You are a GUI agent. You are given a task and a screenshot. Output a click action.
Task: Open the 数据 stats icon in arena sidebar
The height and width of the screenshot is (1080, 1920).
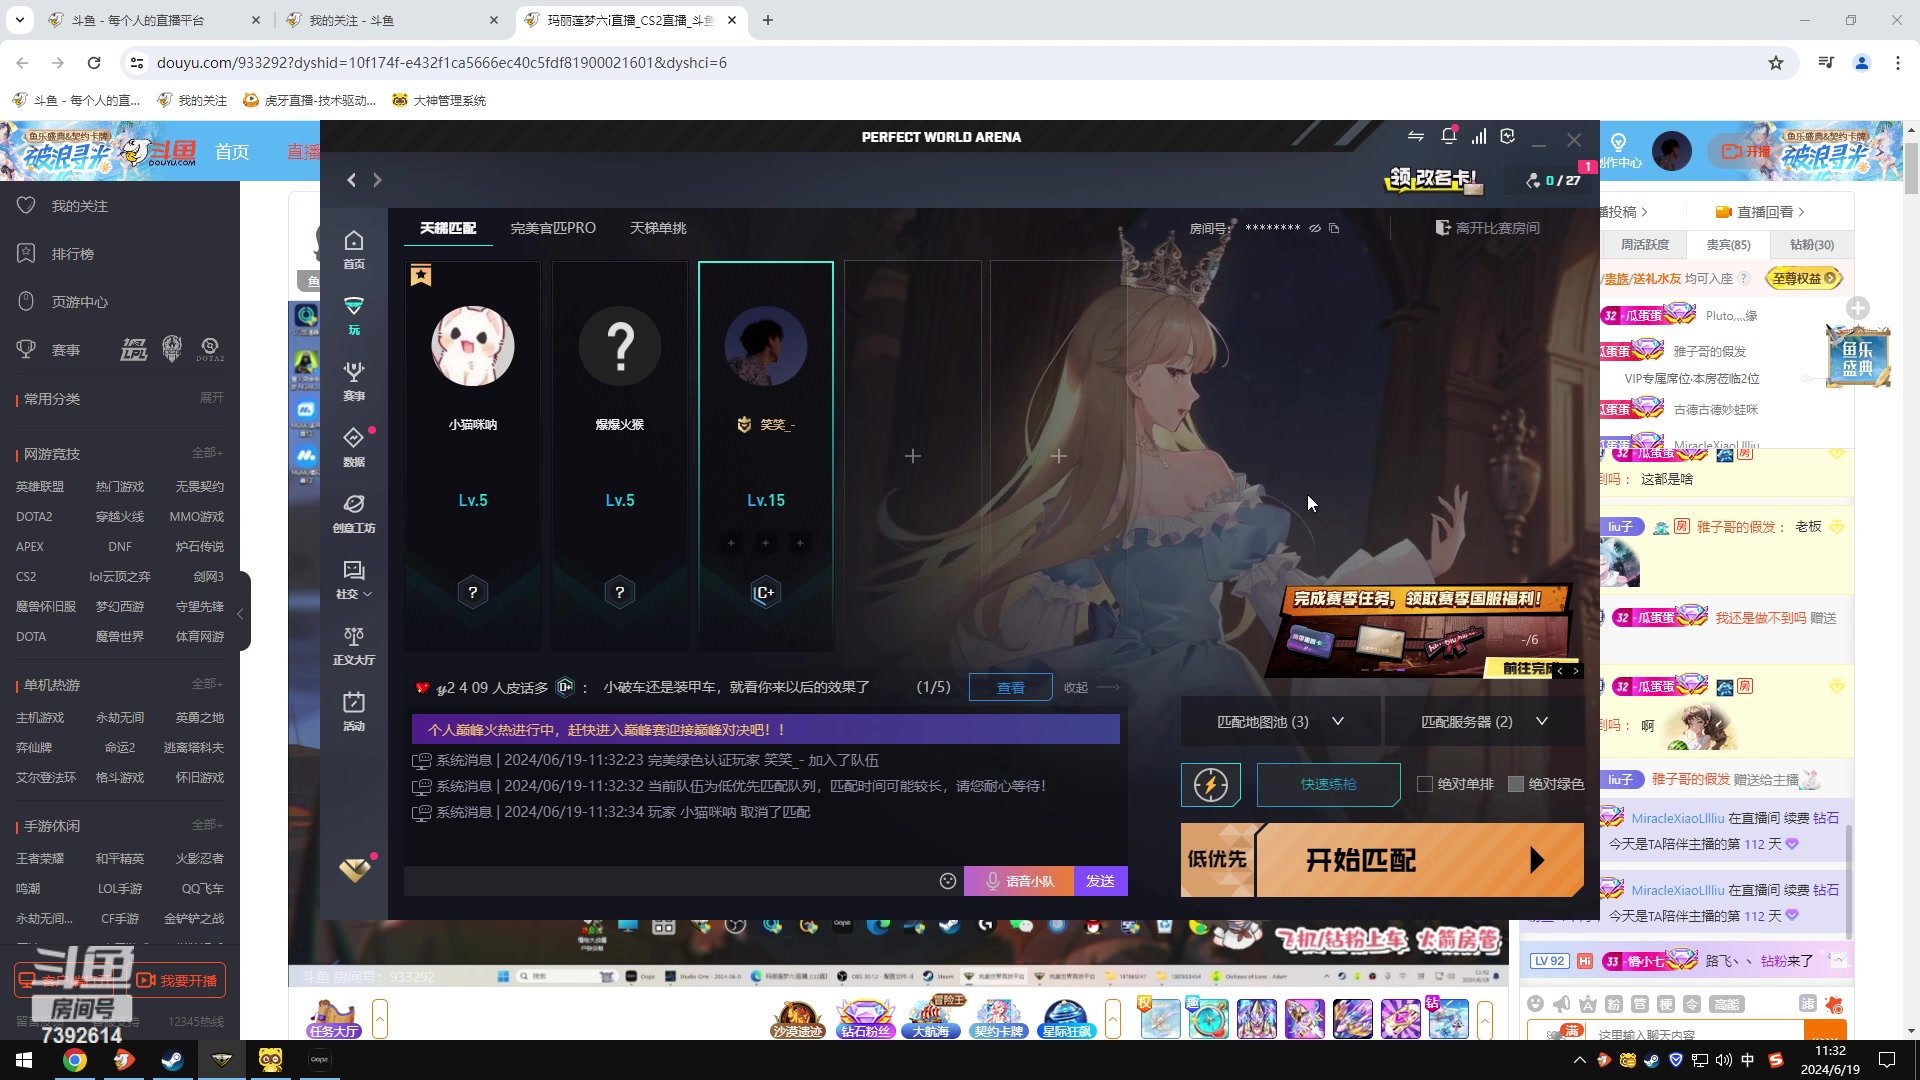click(354, 447)
